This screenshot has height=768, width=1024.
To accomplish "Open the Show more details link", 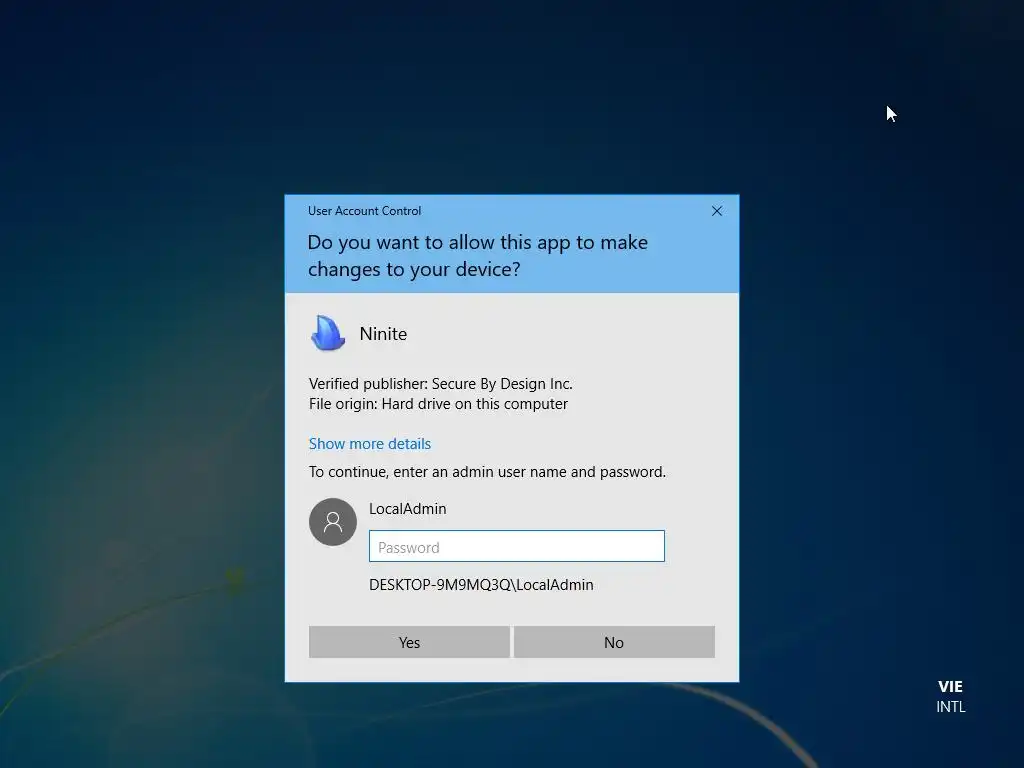I will click(x=370, y=443).
